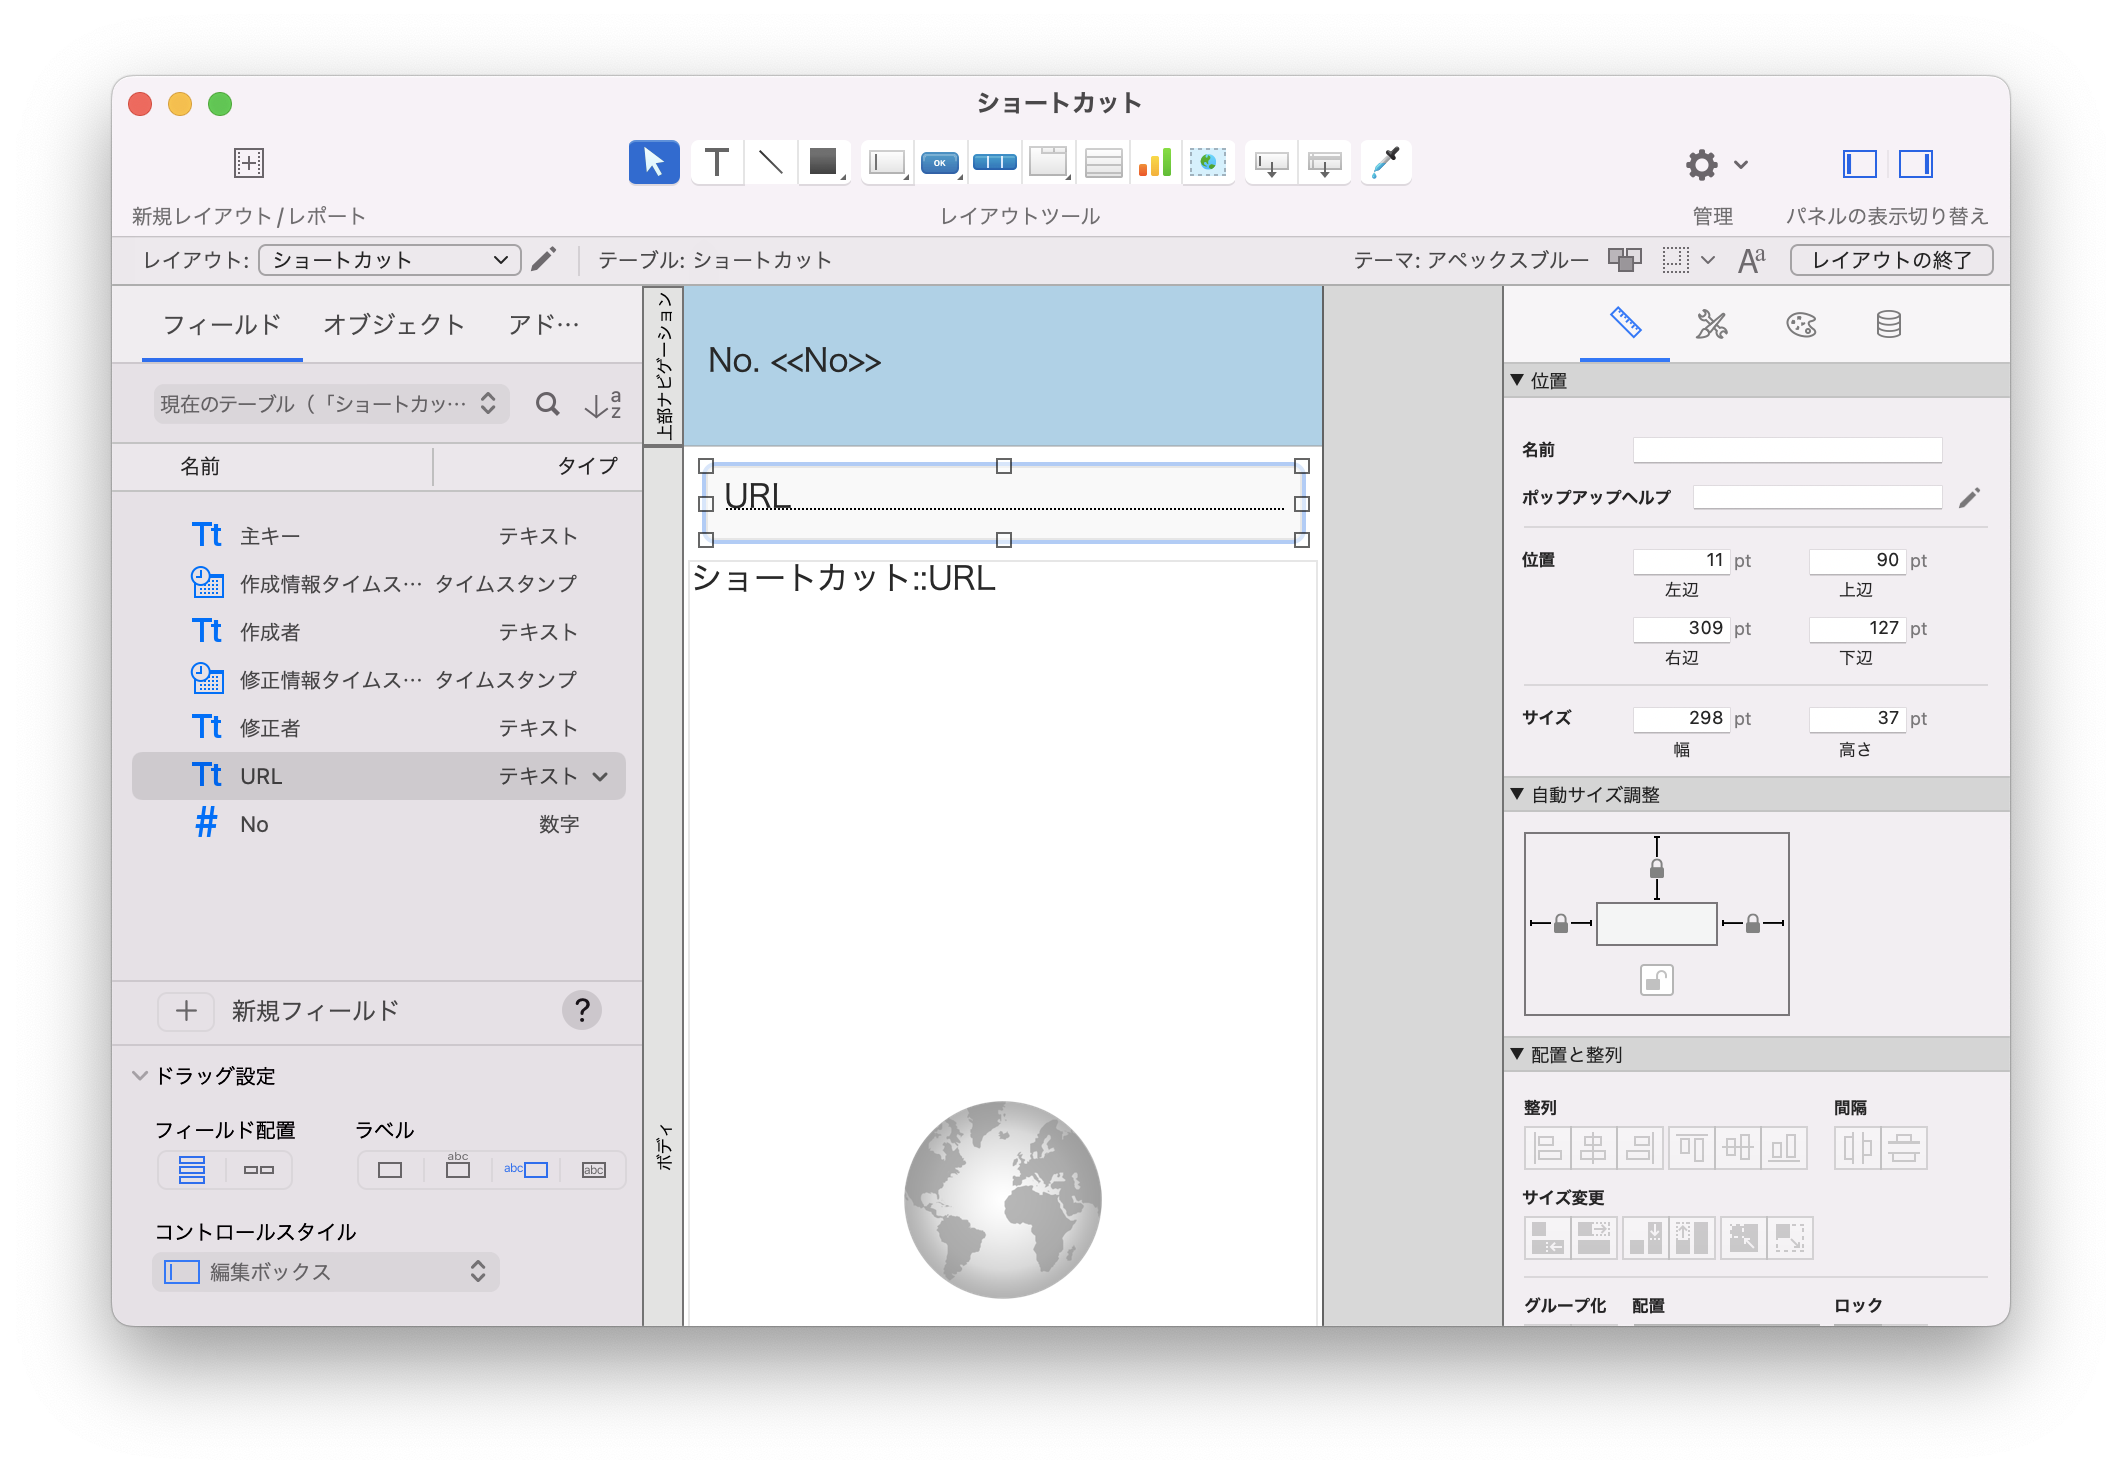Collapse the 配置と整列 section
This screenshot has height=1474, width=2122.
[x=1518, y=1054]
